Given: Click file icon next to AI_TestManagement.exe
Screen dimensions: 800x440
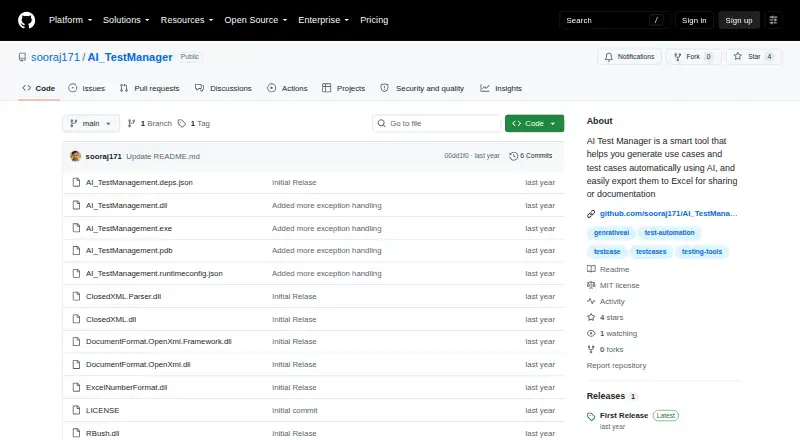Looking at the screenshot, I should 76,228.
